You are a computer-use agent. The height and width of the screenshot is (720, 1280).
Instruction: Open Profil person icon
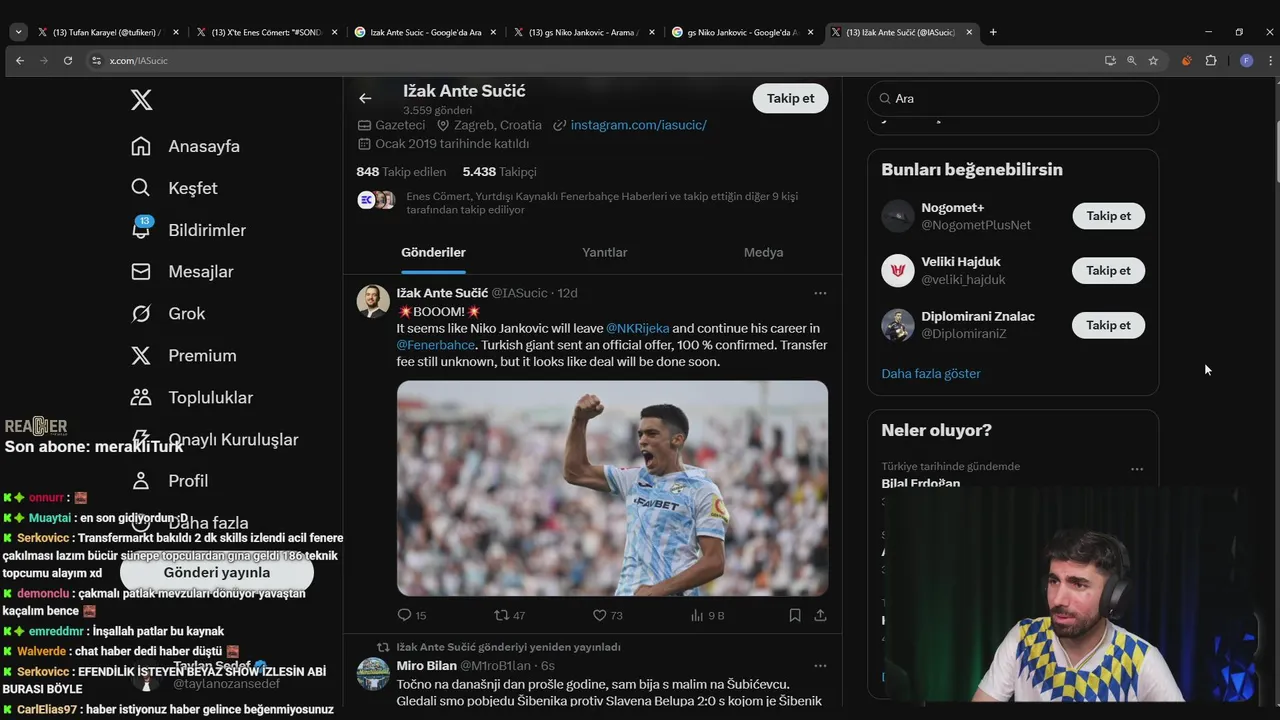click(141, 481)
